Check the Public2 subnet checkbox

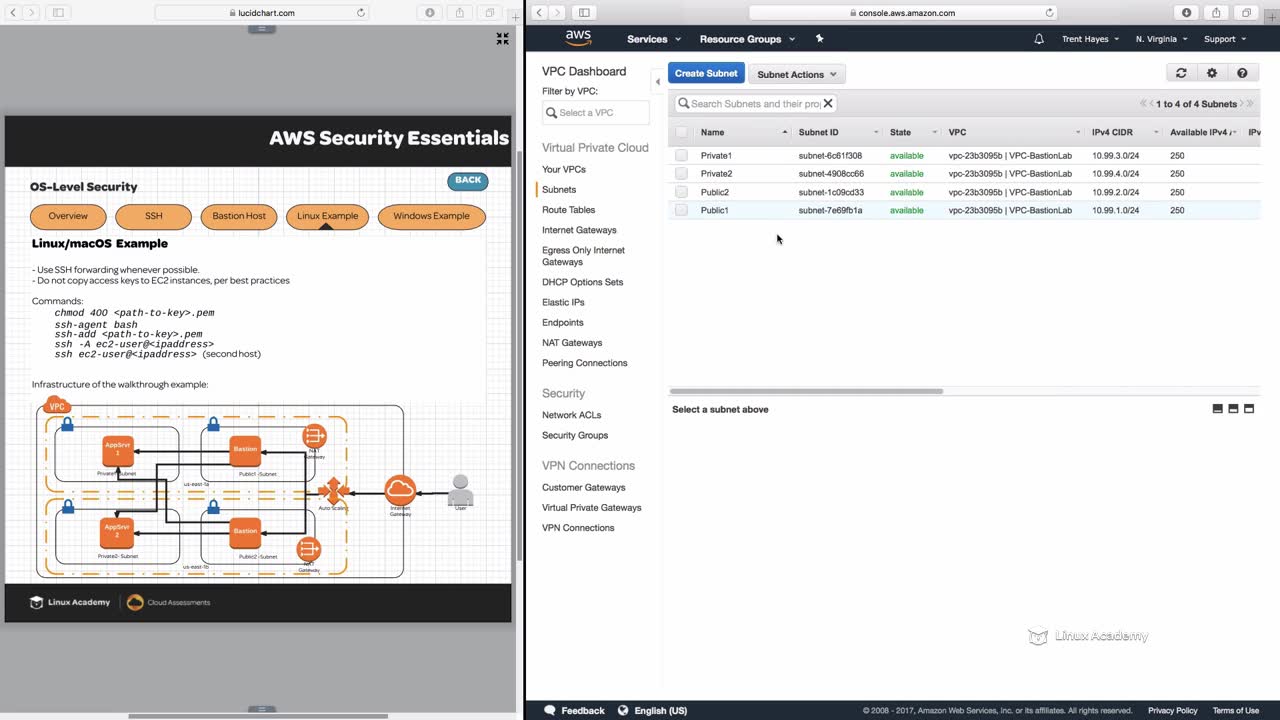(681, 192)
